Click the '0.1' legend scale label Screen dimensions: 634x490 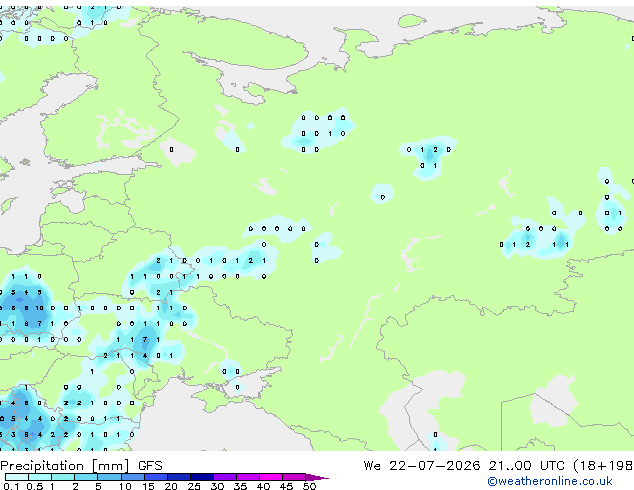(x=12, y=486)
